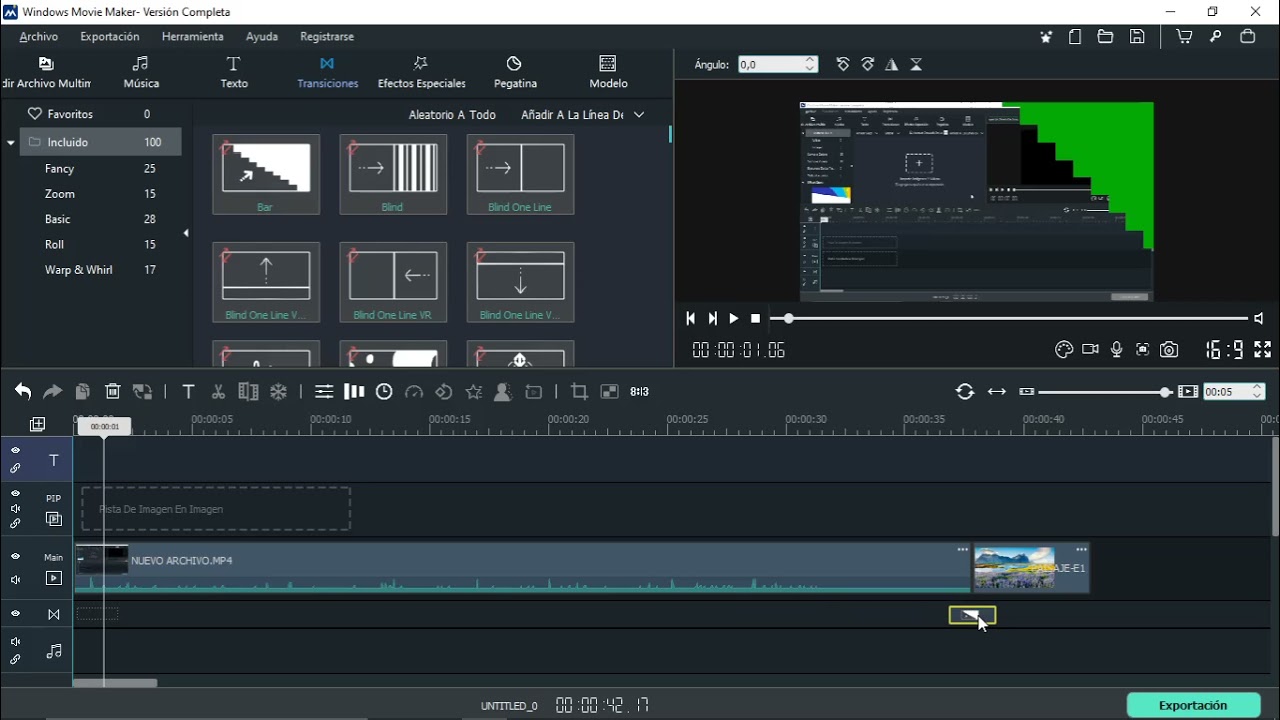This screenshot has width=1280, height=720.
Task: Select the Bar transition thumbnail
Action: (x=266, y=174)
